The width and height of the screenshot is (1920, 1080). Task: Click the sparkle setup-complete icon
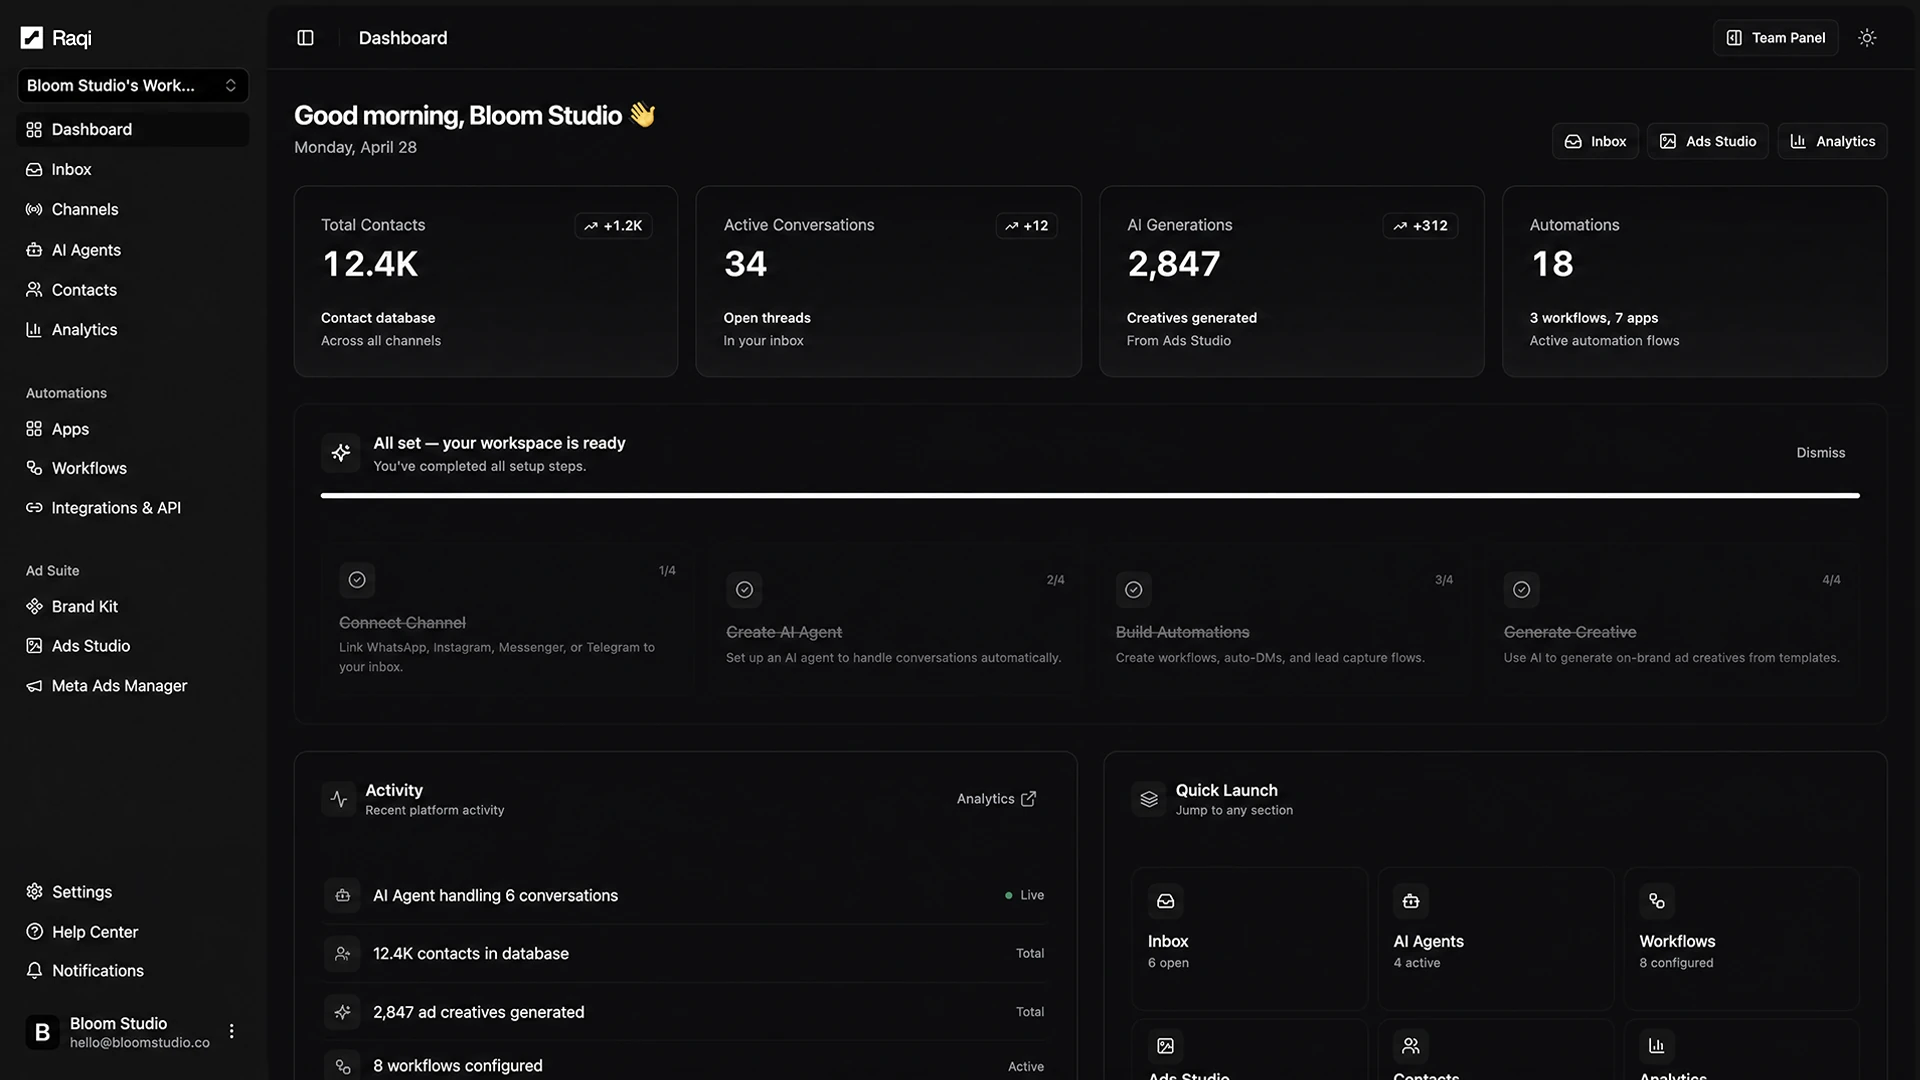340,453
